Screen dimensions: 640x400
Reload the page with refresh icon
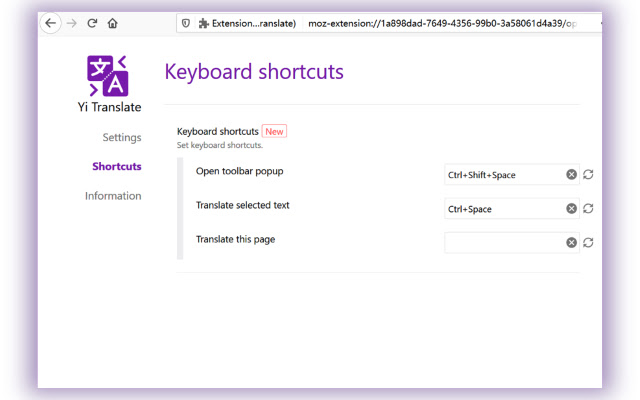(x=92, y=23)
